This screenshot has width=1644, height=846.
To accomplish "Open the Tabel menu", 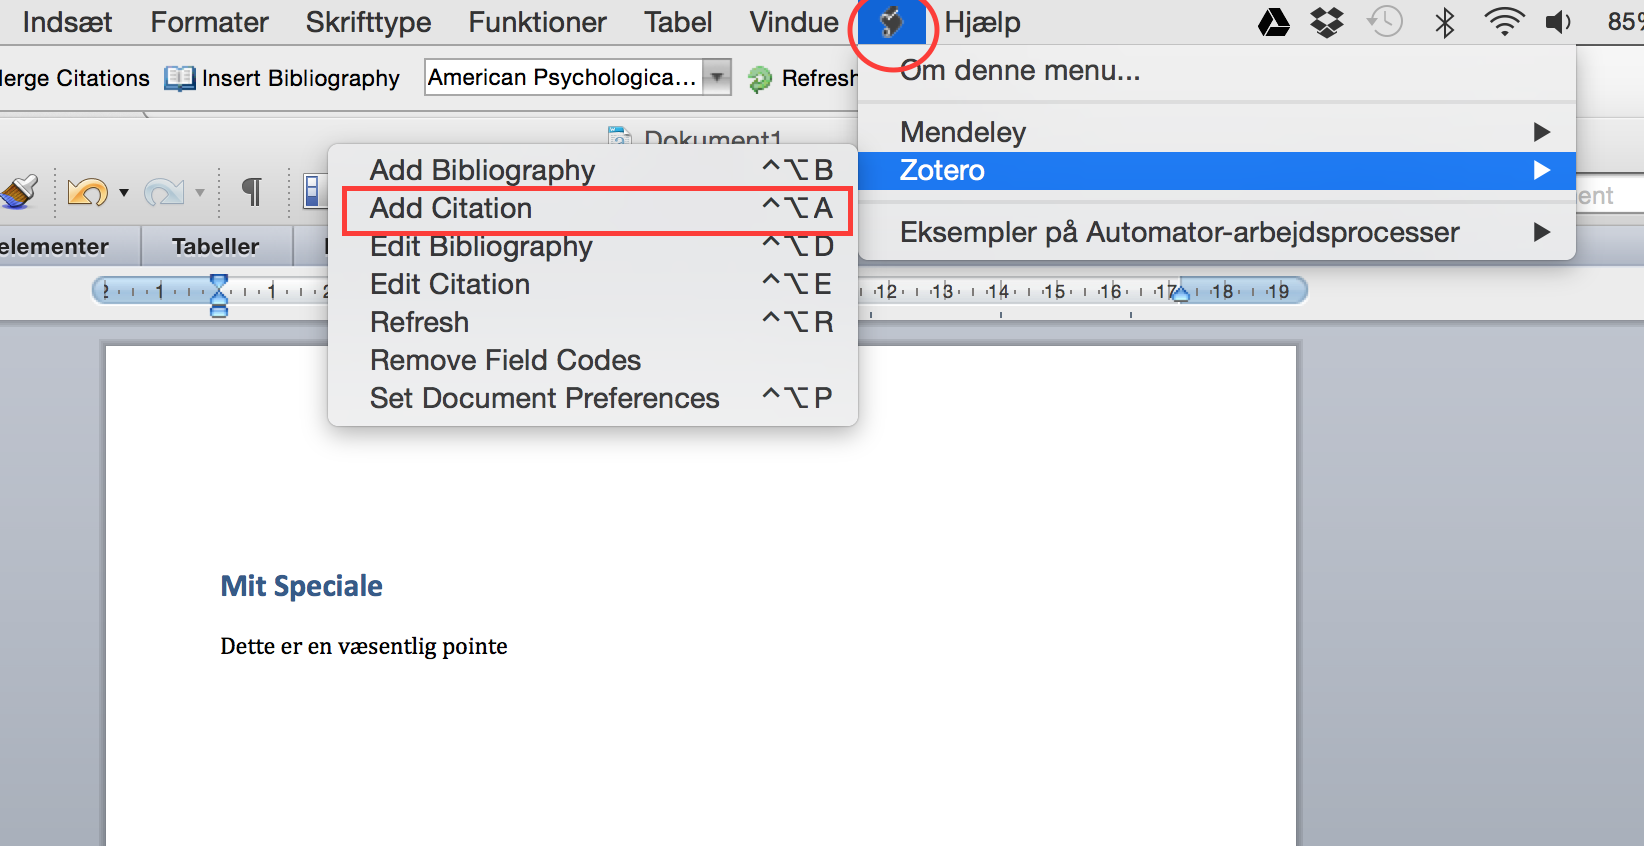I will pyautogui.click(x=678, y=22).
